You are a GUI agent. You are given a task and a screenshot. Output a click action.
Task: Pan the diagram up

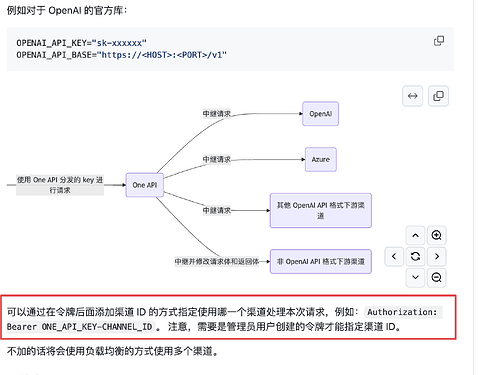415,235
